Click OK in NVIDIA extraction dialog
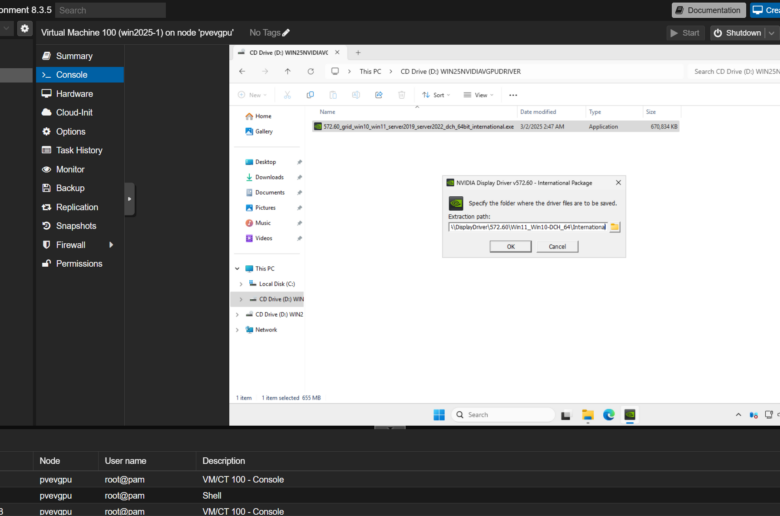Screen dimensions: 780x516 tap(510, 246)
